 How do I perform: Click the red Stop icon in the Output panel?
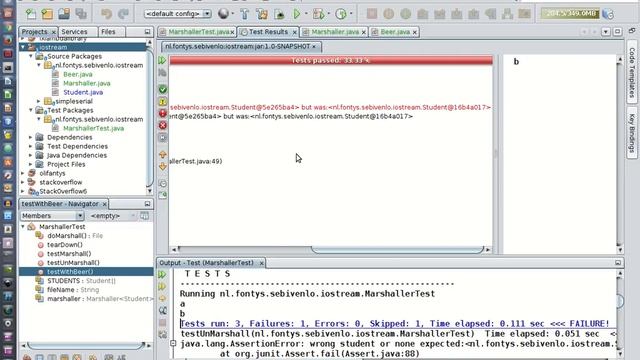coord(162,322)
